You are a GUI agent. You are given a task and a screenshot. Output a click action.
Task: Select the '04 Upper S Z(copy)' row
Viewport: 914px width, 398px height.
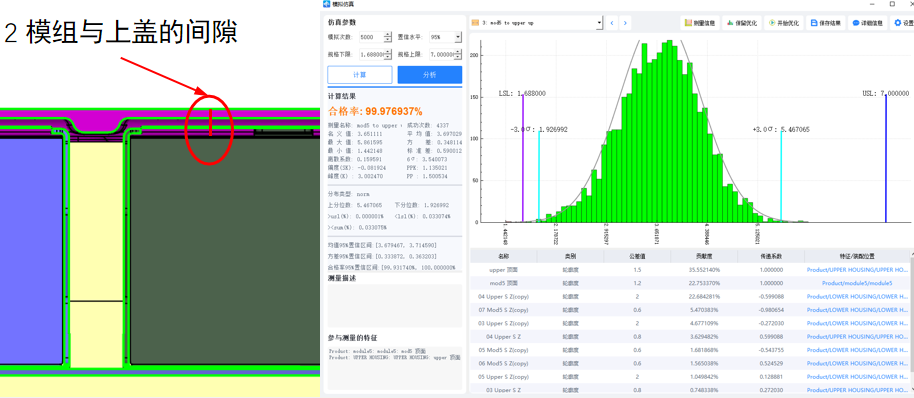point(690,297)
